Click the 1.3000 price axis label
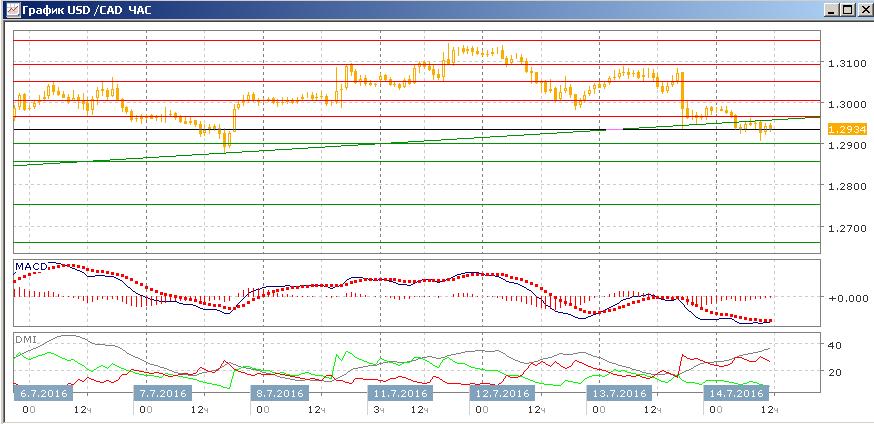874x424 pixels. click(x=847, y=104)
